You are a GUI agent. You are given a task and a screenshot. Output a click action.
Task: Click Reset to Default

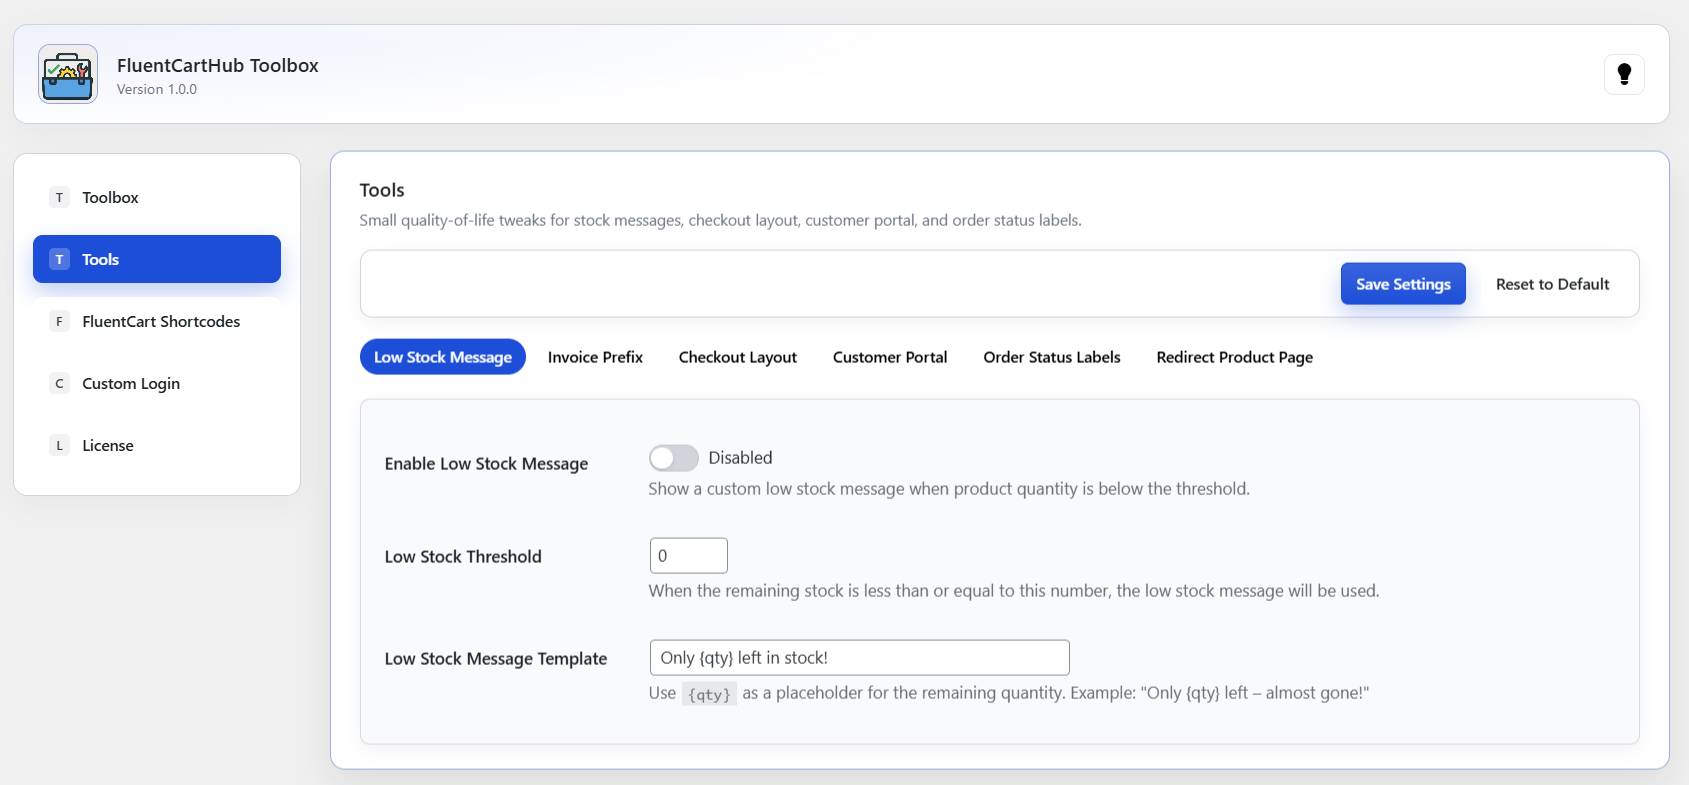coord(1552,284)
